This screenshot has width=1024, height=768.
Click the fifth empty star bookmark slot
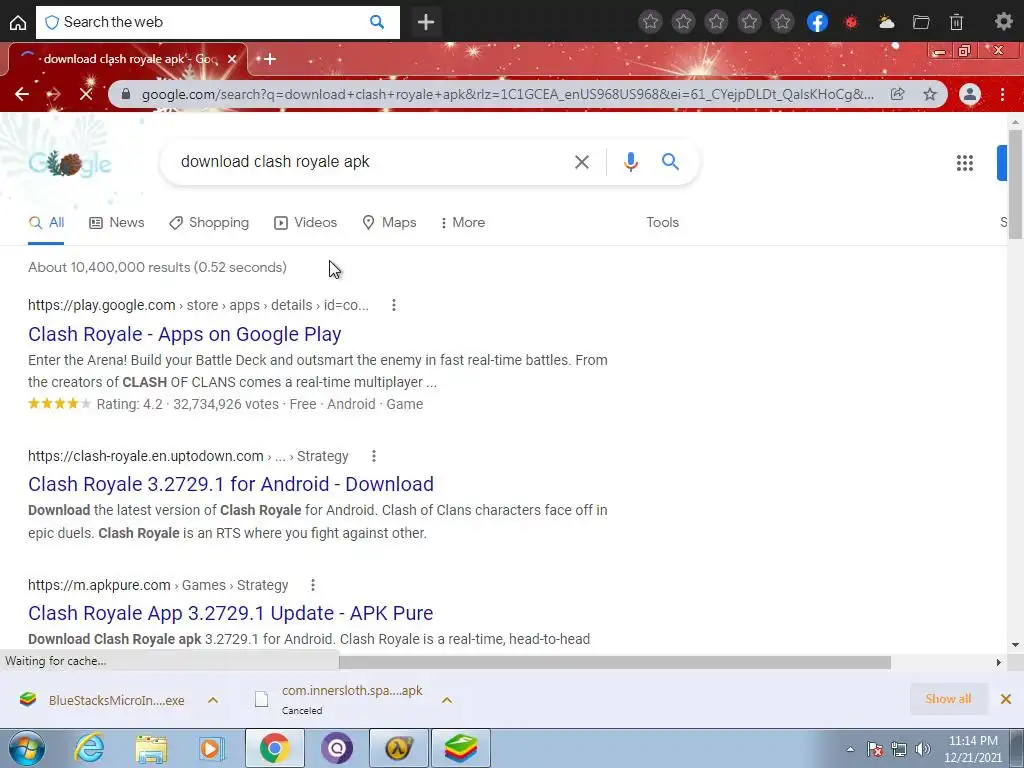tap(782, 22)
